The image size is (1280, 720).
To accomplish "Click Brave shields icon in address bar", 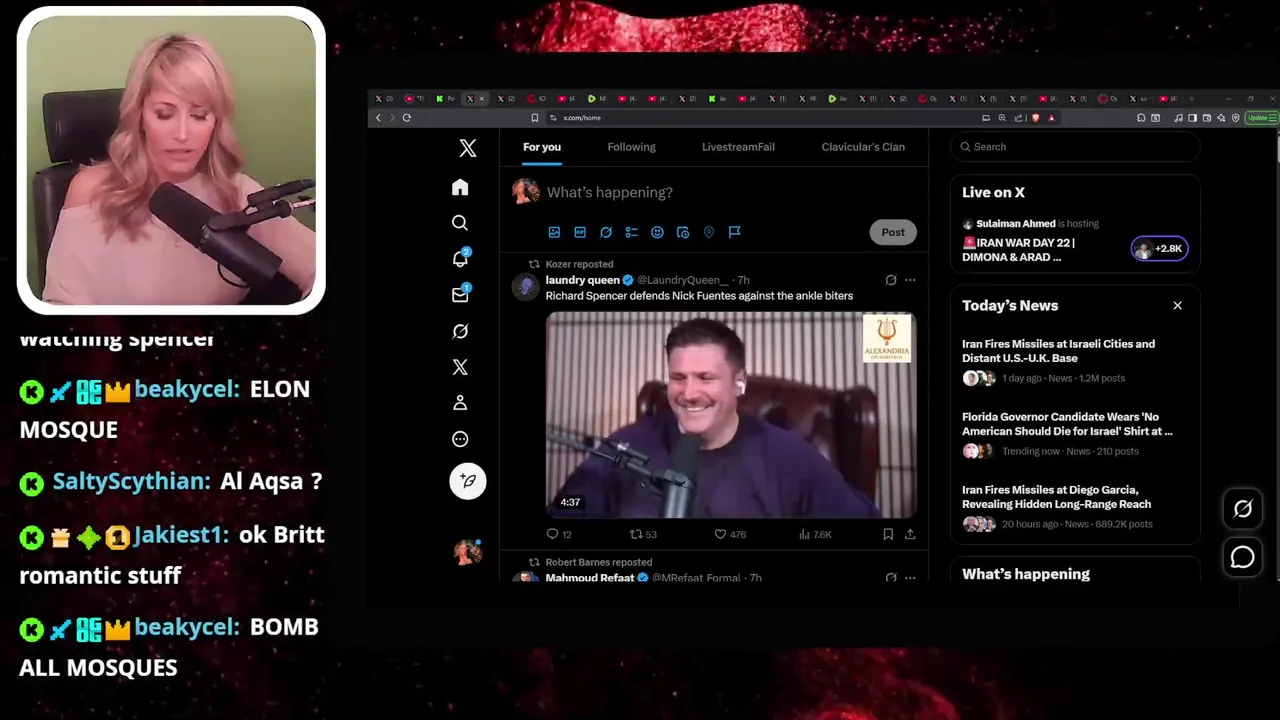I will [x=1036, y=118].
